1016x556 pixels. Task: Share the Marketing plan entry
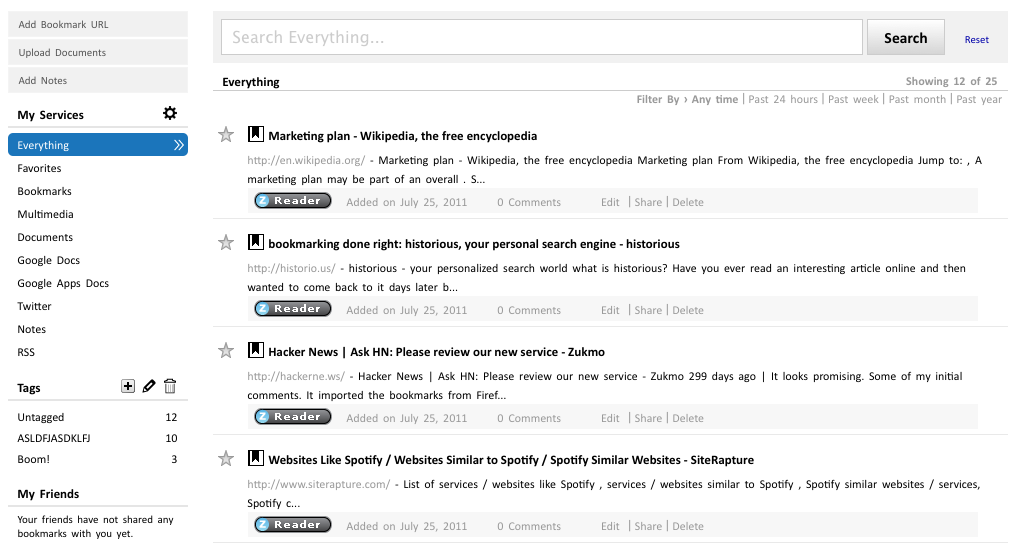pyautogui.click(x=648, y=202)
